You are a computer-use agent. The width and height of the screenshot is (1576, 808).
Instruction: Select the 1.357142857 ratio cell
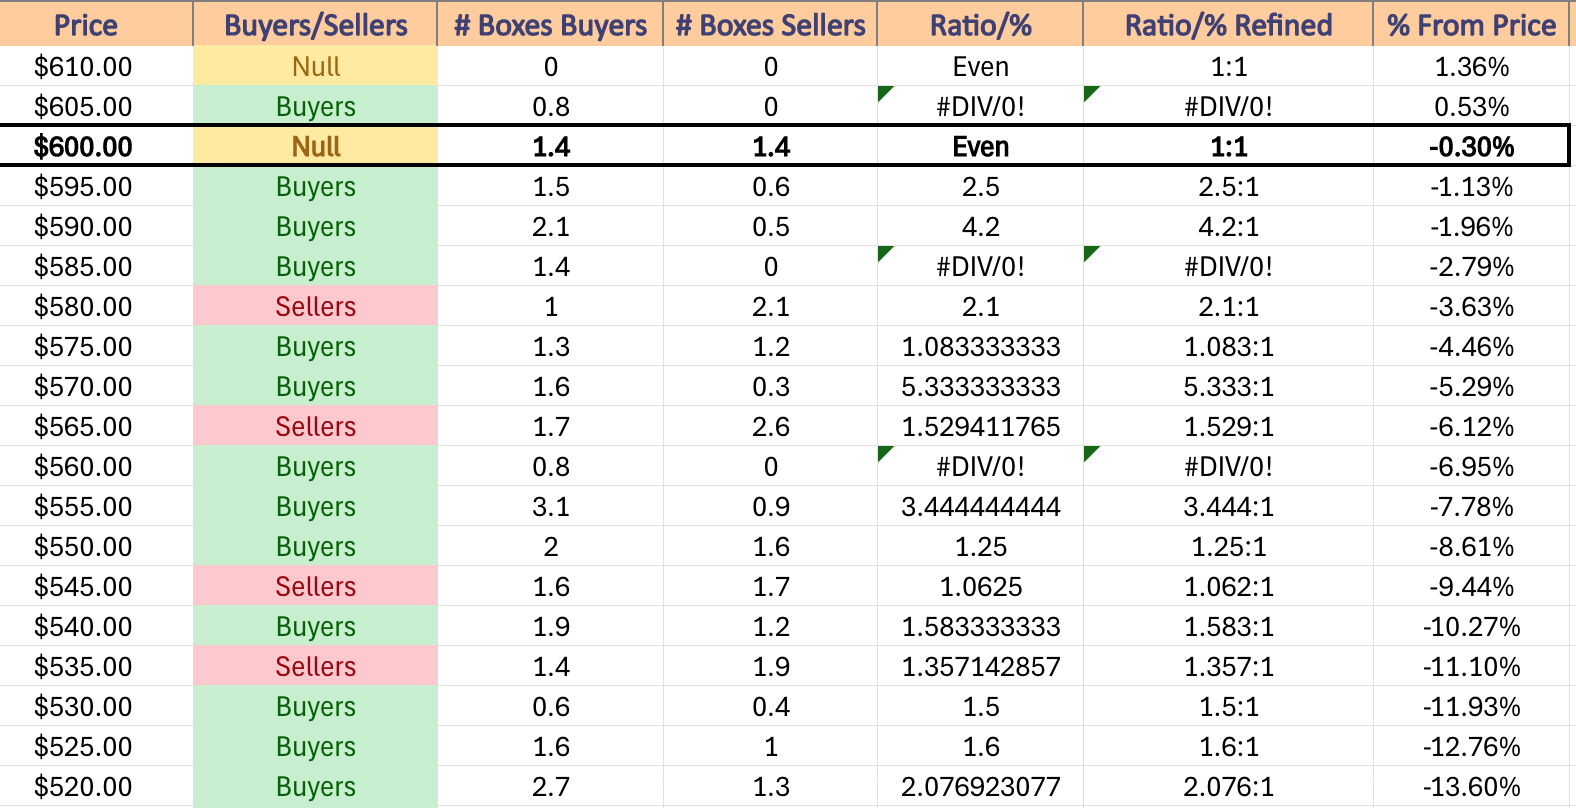click(x=980, y=666)
